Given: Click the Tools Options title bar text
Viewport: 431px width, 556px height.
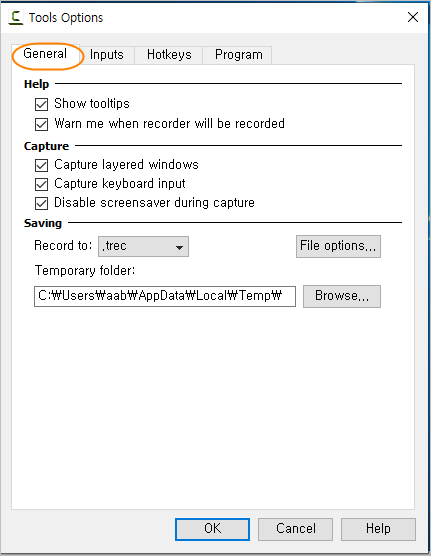Looking at the screenshot, I should 66,18.
